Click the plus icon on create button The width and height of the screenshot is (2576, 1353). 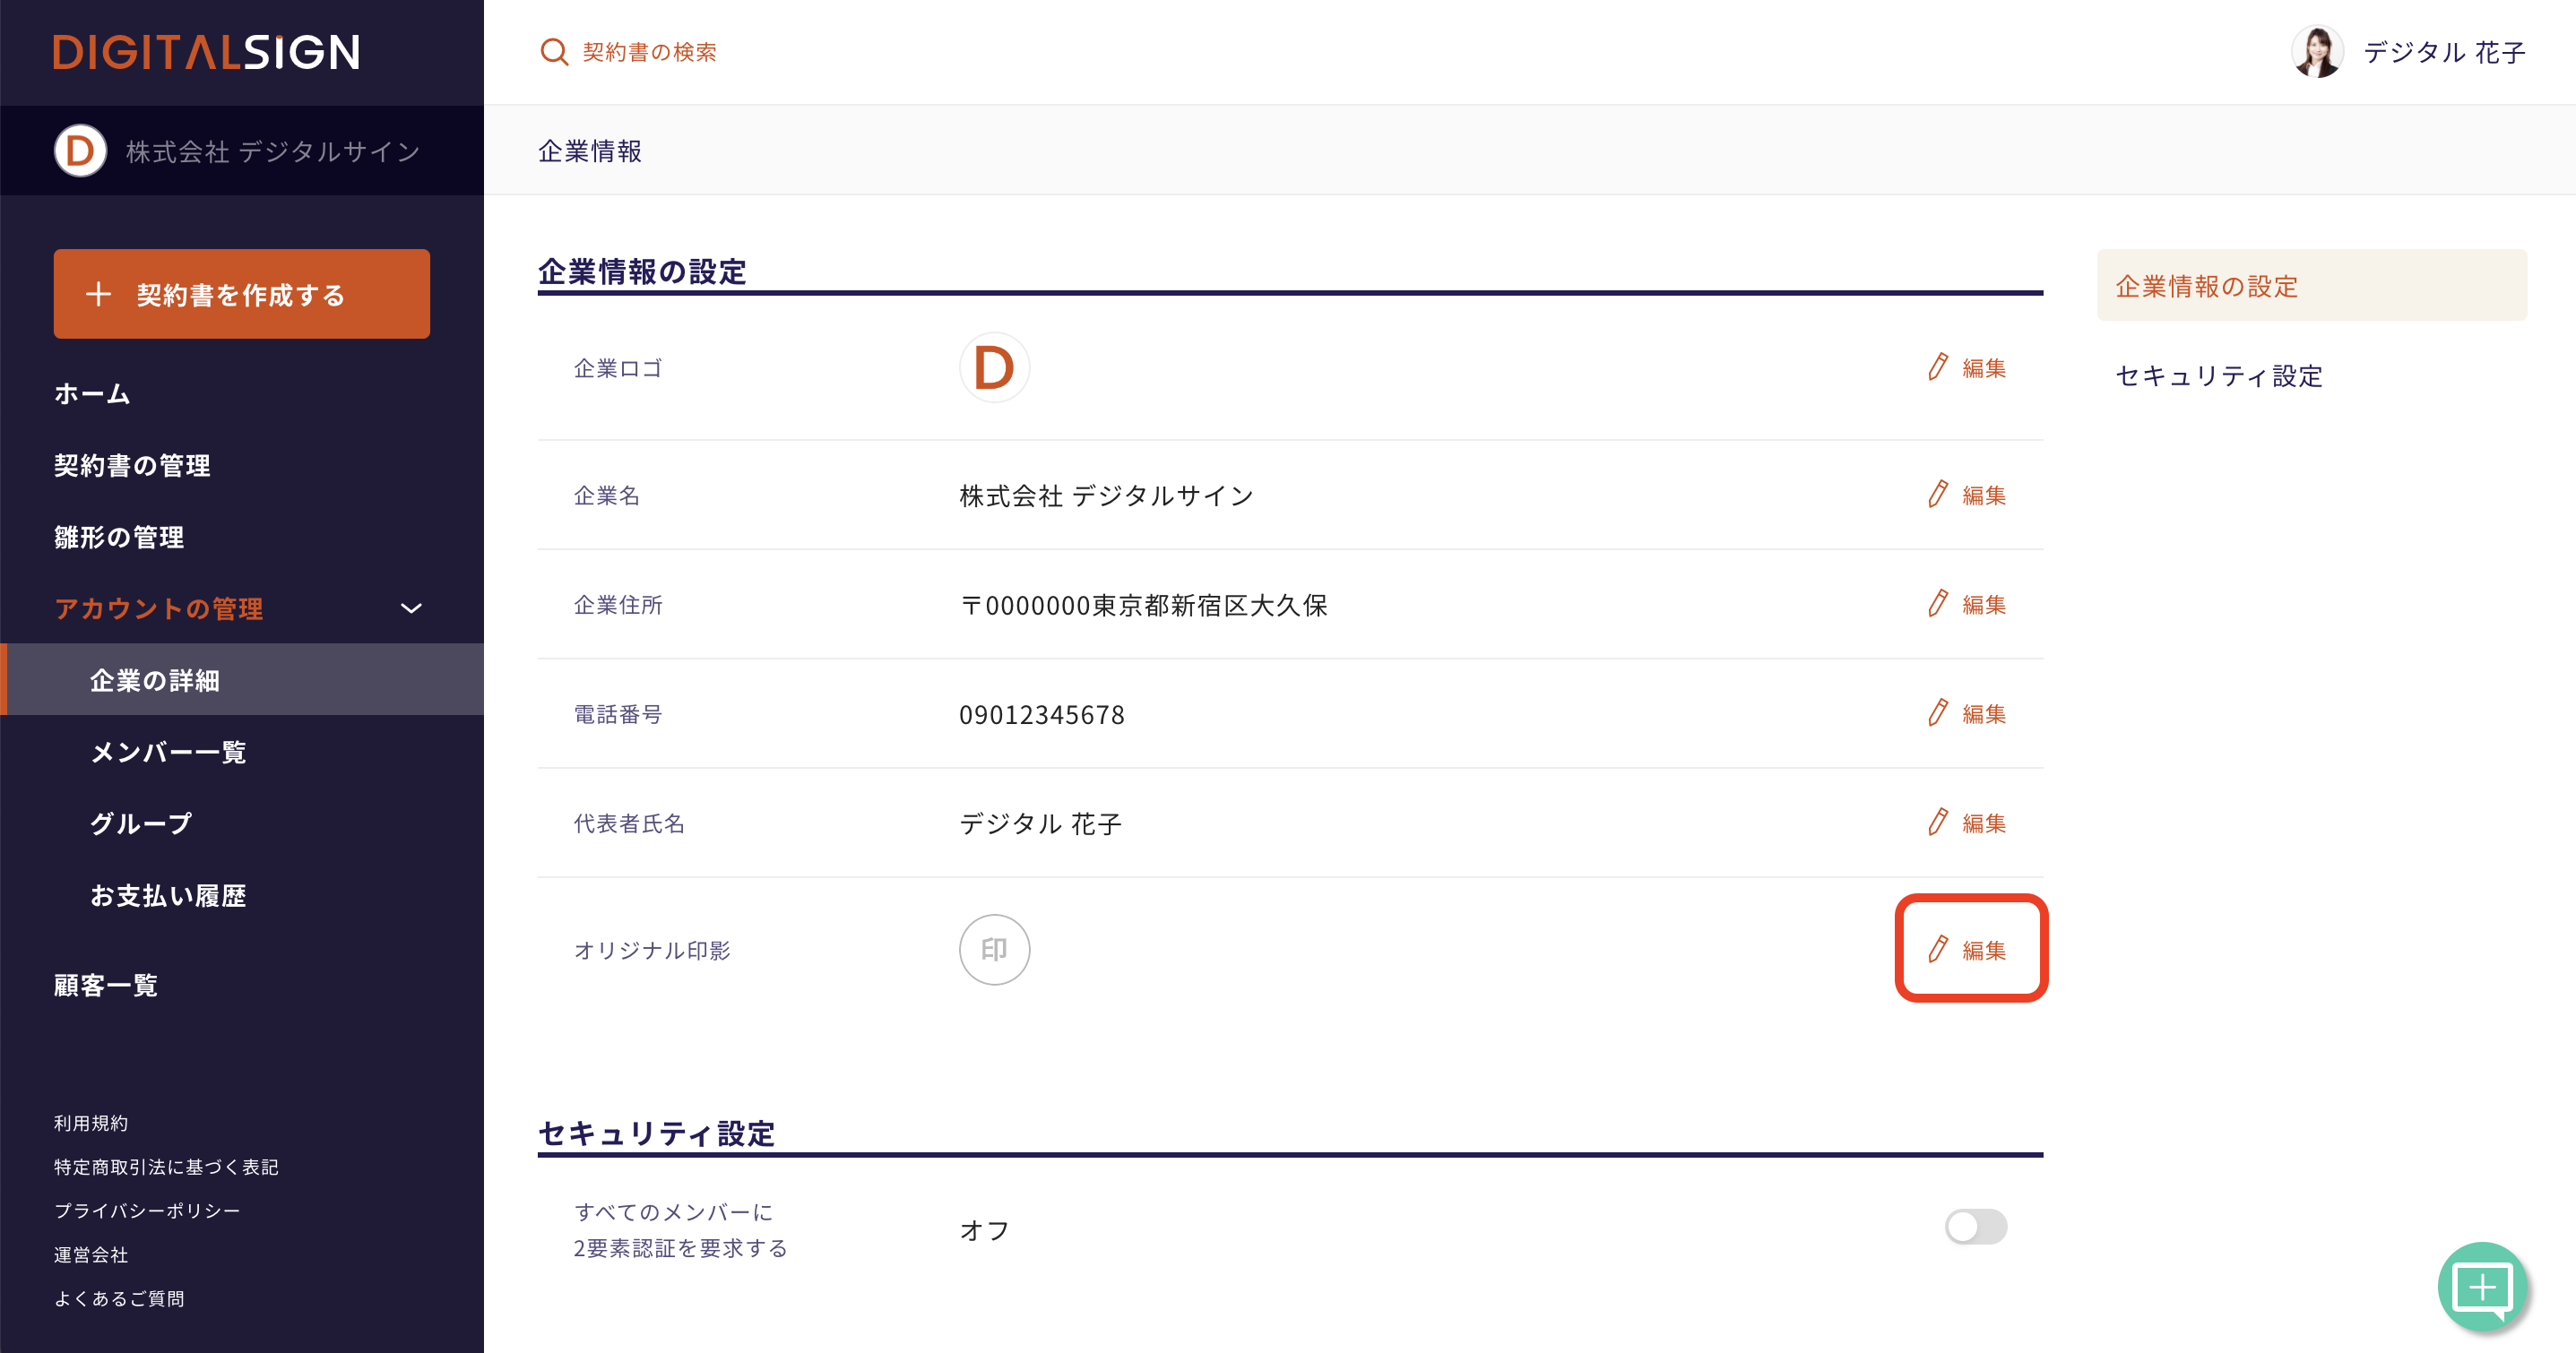(98, 294)
